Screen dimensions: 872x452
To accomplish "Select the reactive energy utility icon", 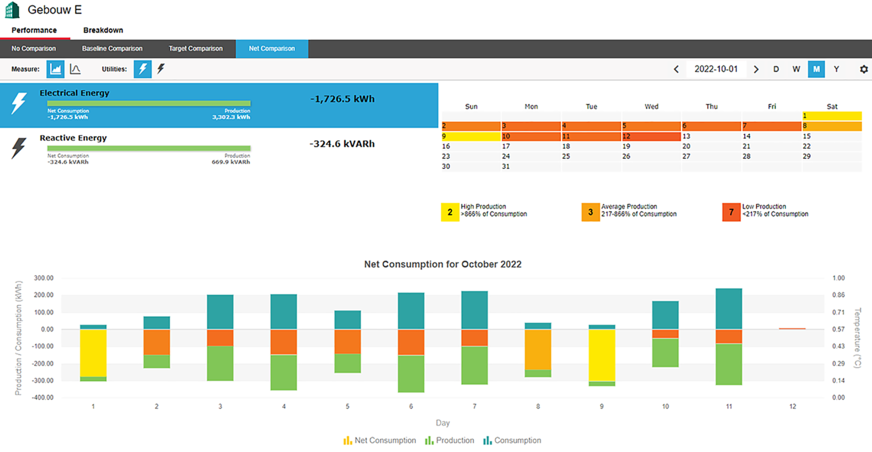I will (x=161, y=69).
